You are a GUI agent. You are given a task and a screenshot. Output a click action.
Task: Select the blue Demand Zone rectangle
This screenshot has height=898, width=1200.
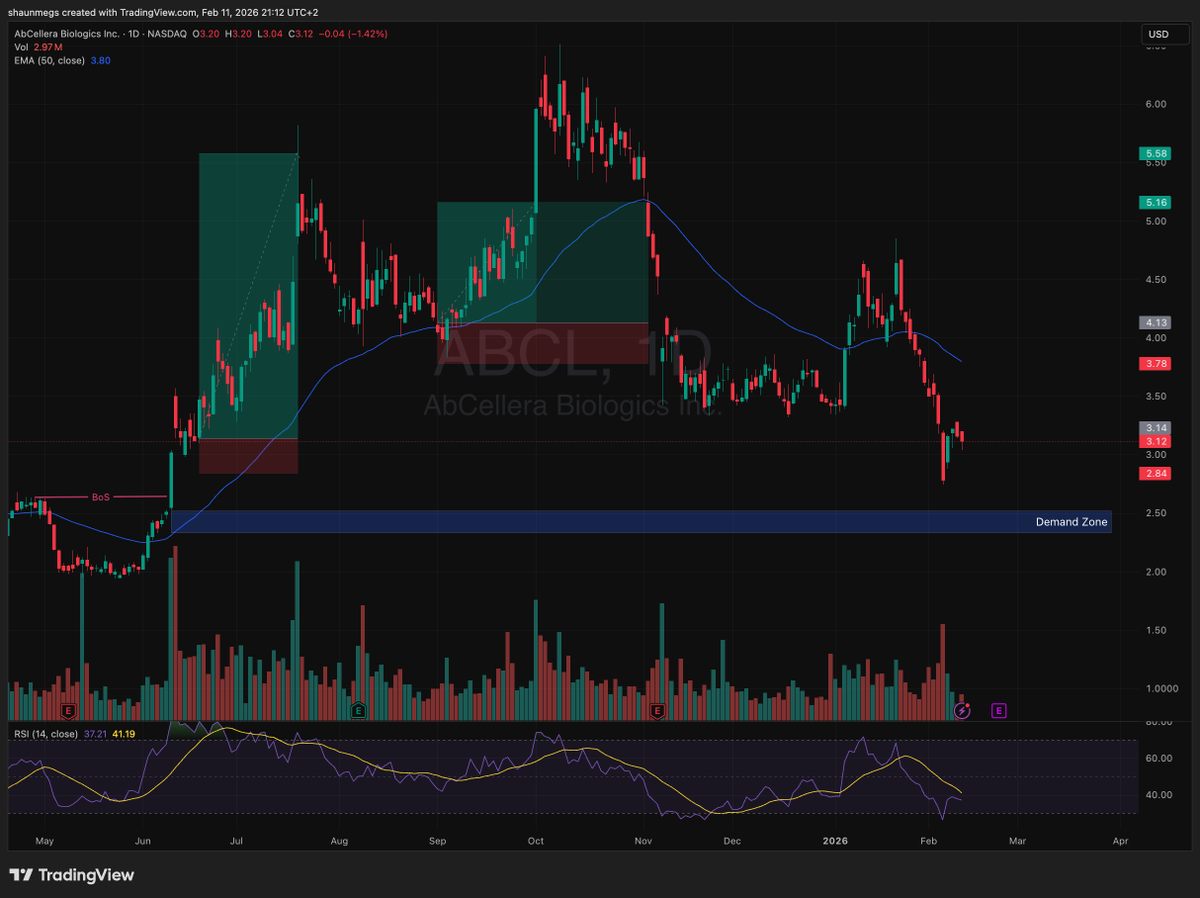click(640, 522)
